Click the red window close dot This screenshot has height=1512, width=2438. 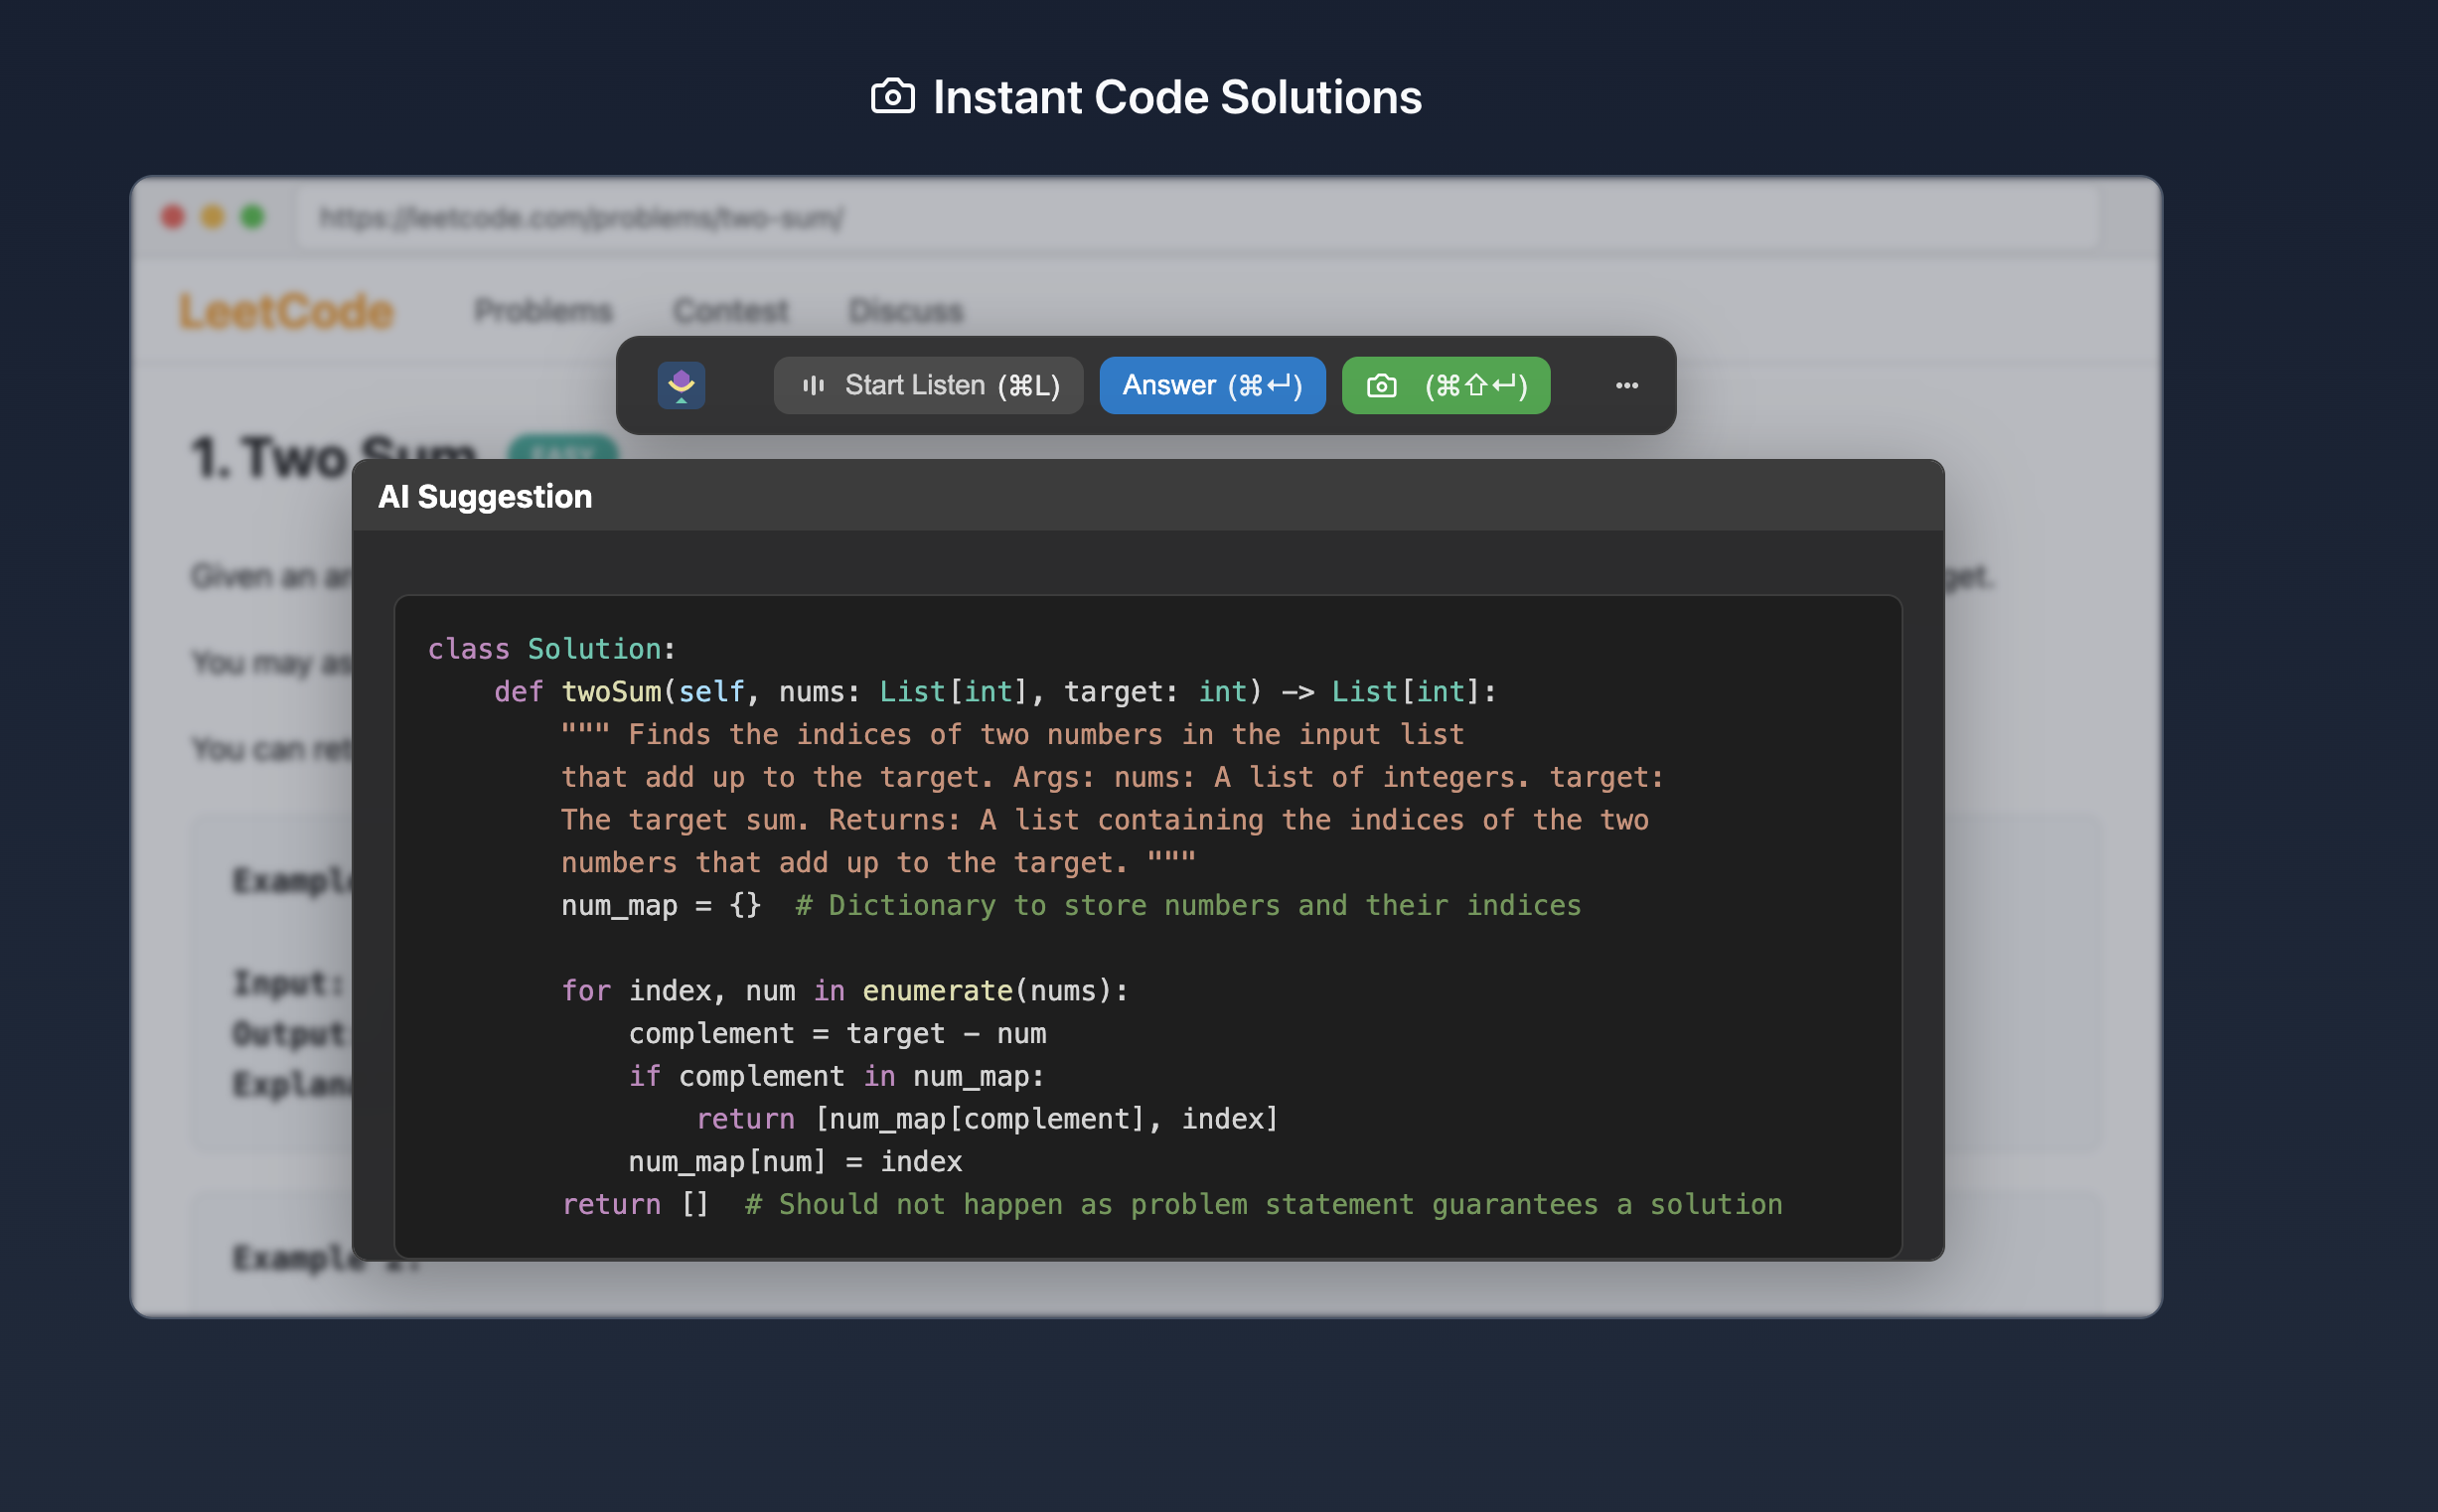(173, 217)
